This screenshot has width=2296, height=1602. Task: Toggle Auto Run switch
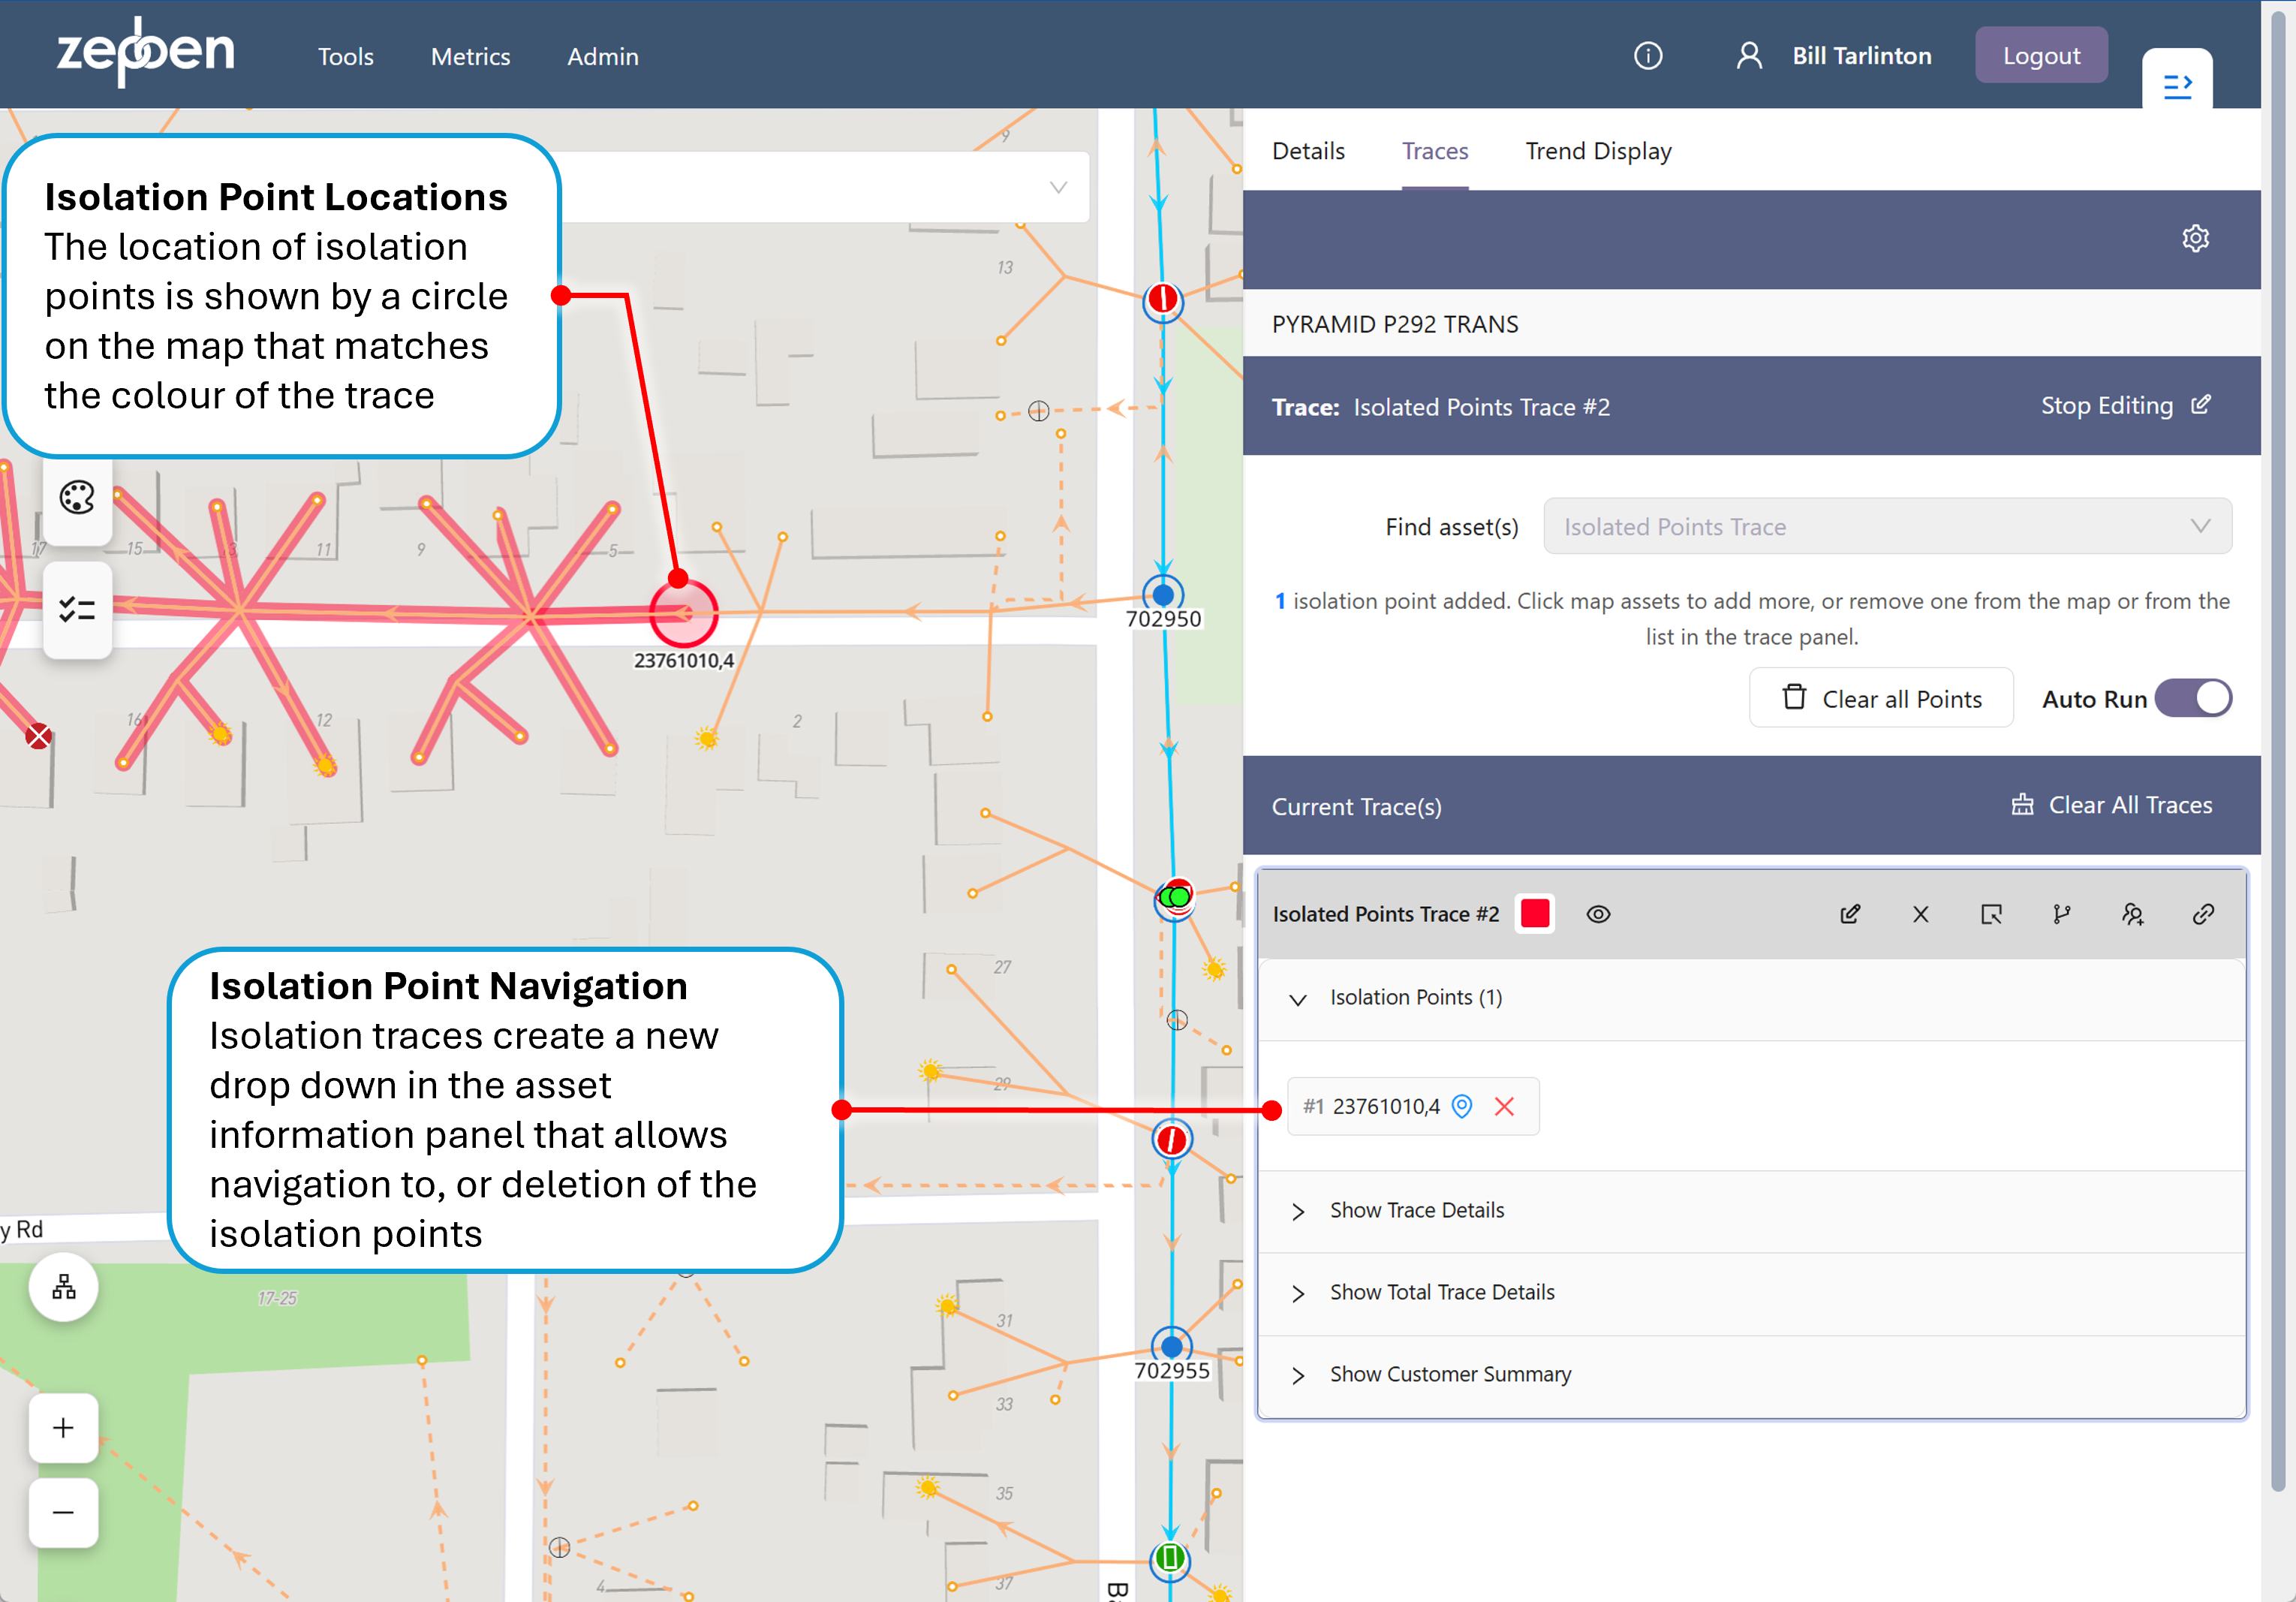pyautogui.click(x=2193, y=698)
